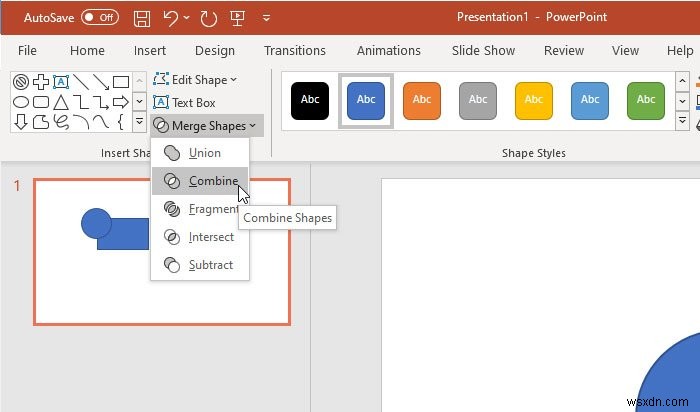
Task: Select the Triangle shape in gallery
Action: point(61,103)
